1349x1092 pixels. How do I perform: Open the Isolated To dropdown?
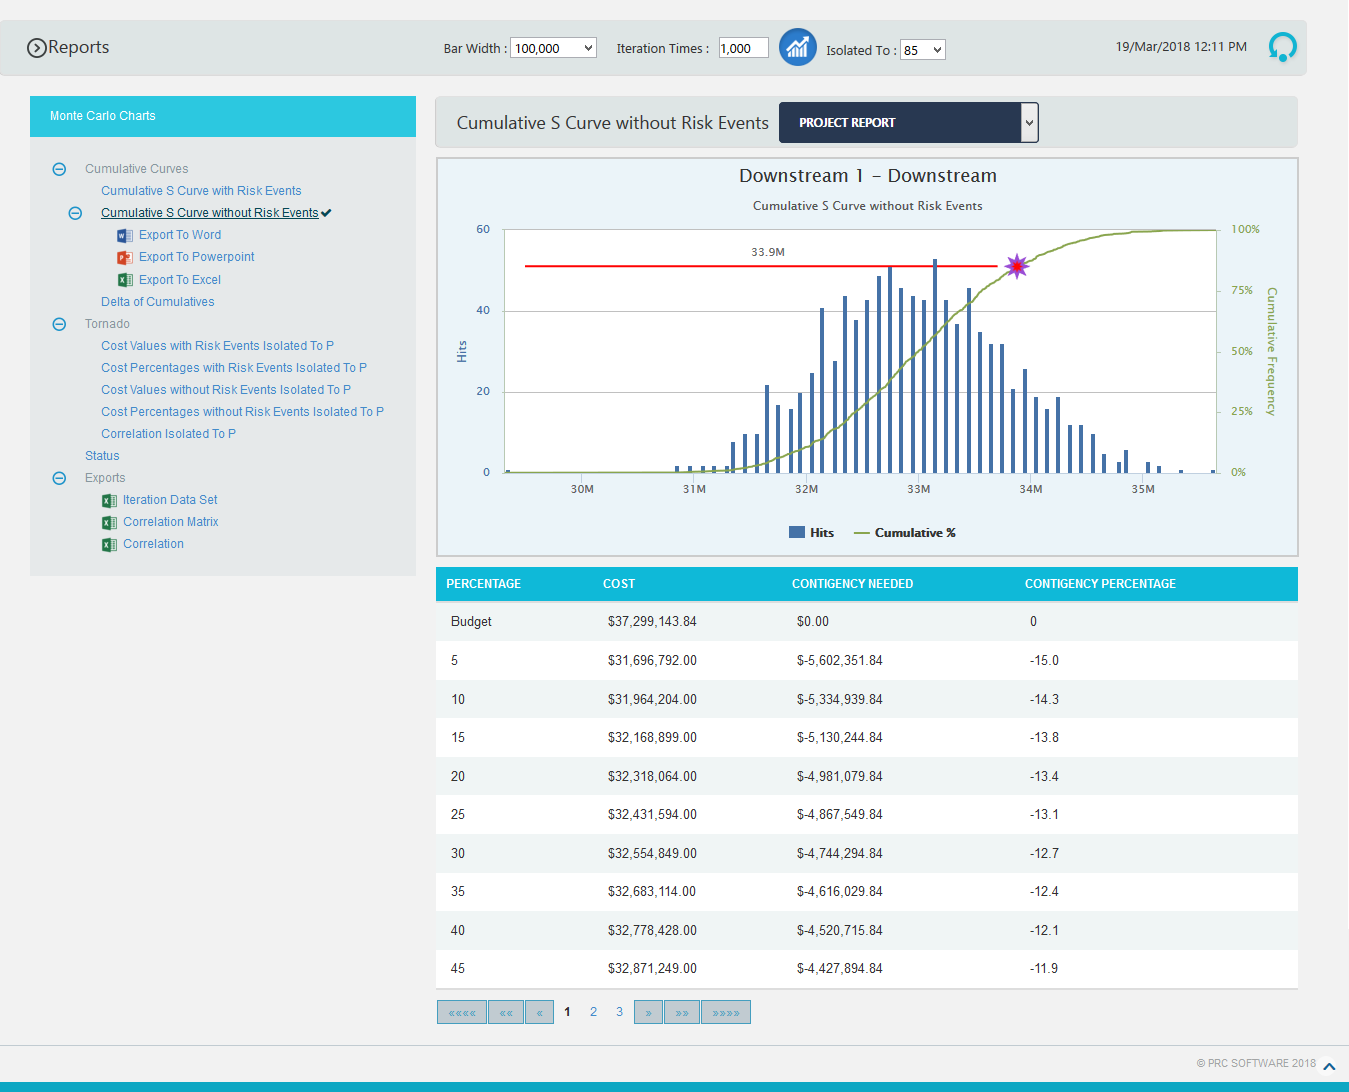pos(921,48)
